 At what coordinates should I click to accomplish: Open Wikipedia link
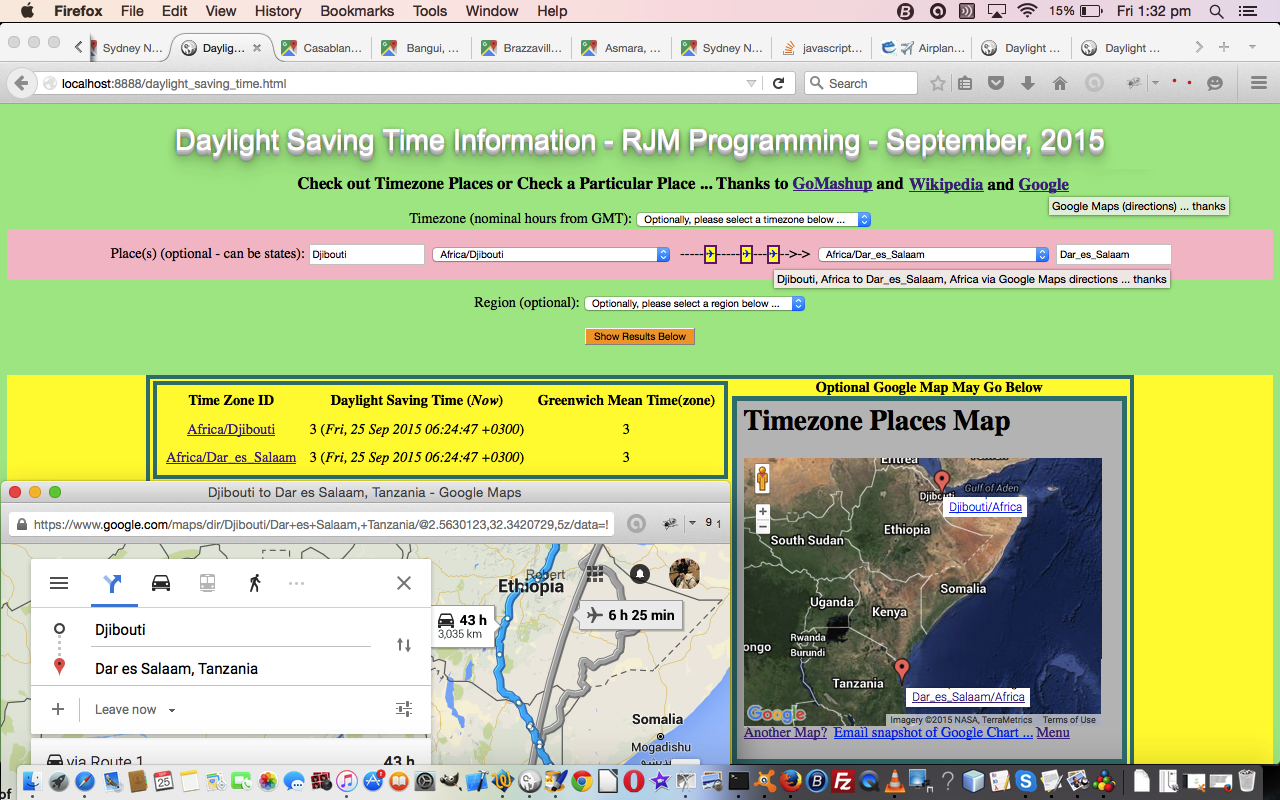point(946,184)
